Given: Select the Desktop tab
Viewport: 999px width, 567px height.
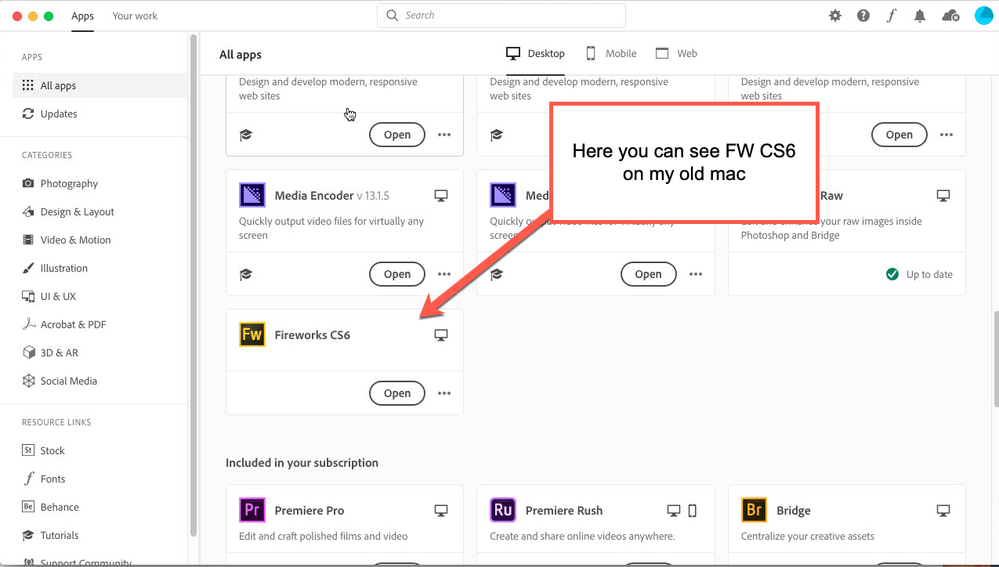Looking at the screenshot, I should coord(535,54).
